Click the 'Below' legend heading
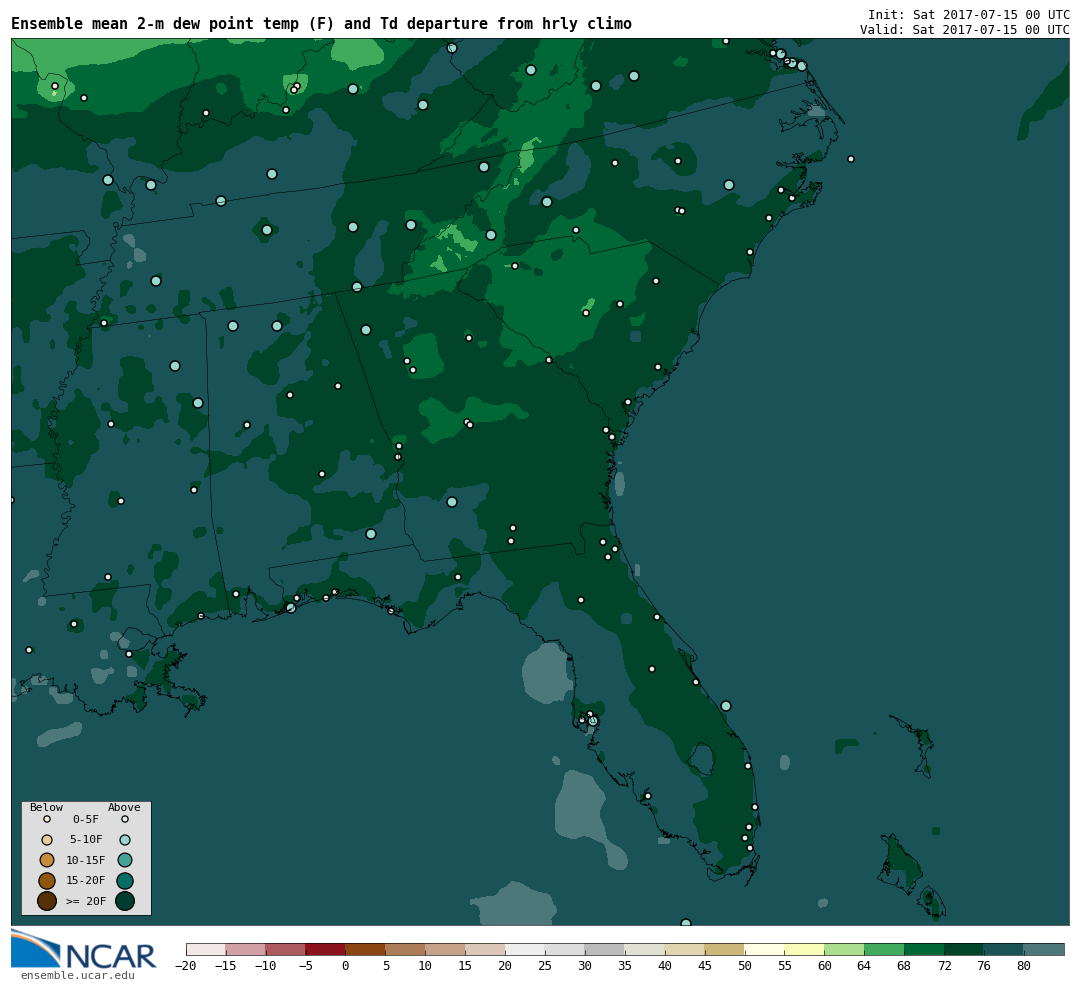 tap(46, 807)
